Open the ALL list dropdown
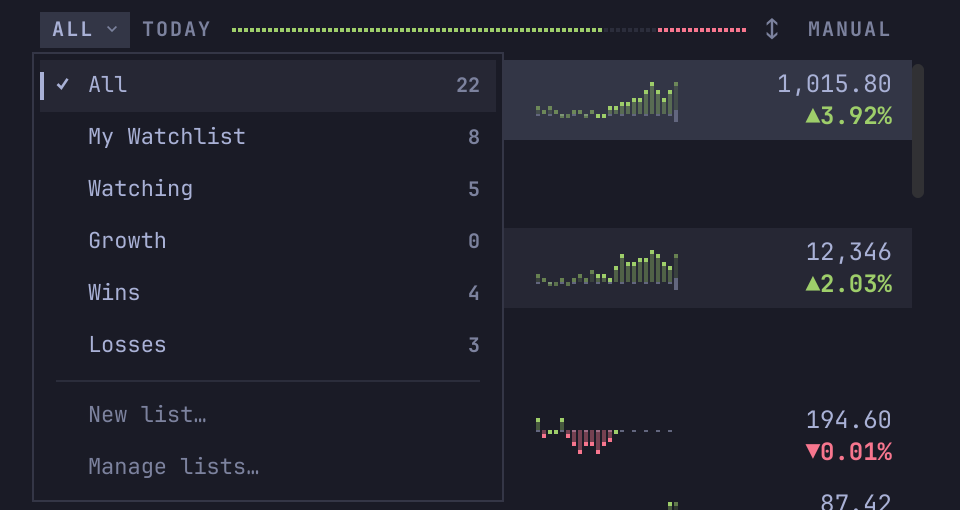The width and height of the screenshot is (960, 510). [84, 29]
